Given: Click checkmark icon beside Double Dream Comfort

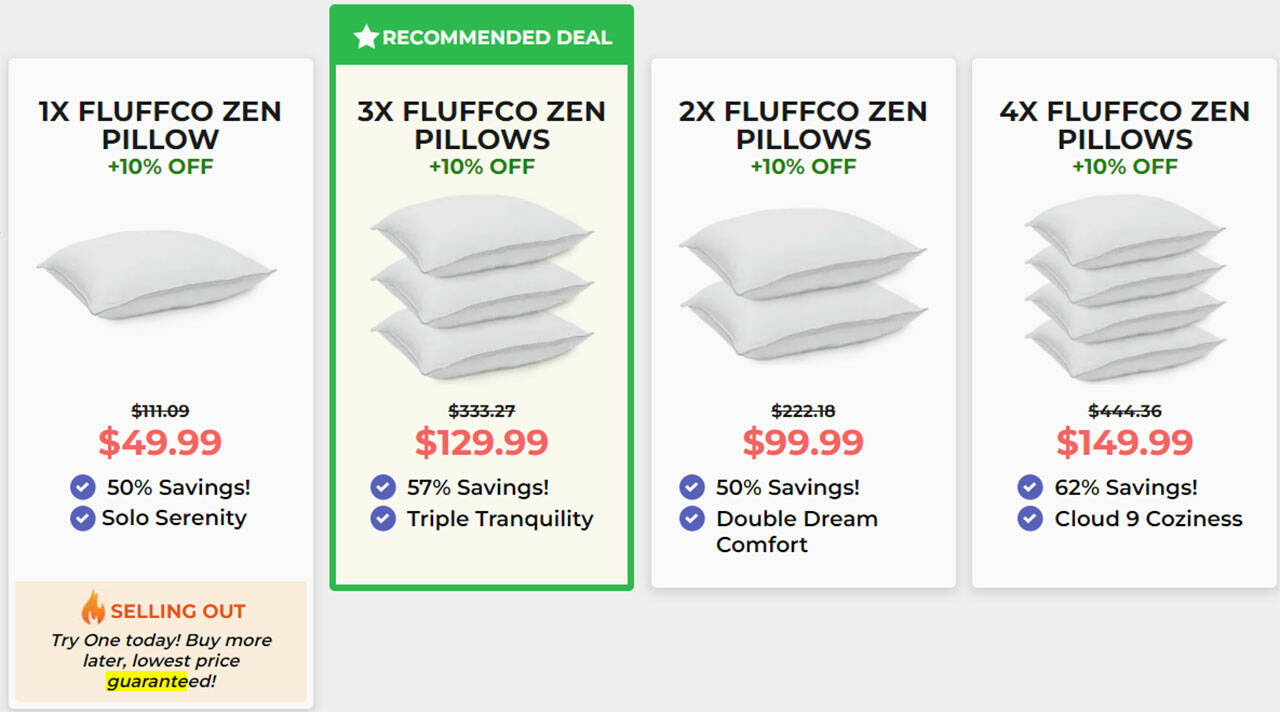Looking at the screenshot, I should click(x=692, y=519).
